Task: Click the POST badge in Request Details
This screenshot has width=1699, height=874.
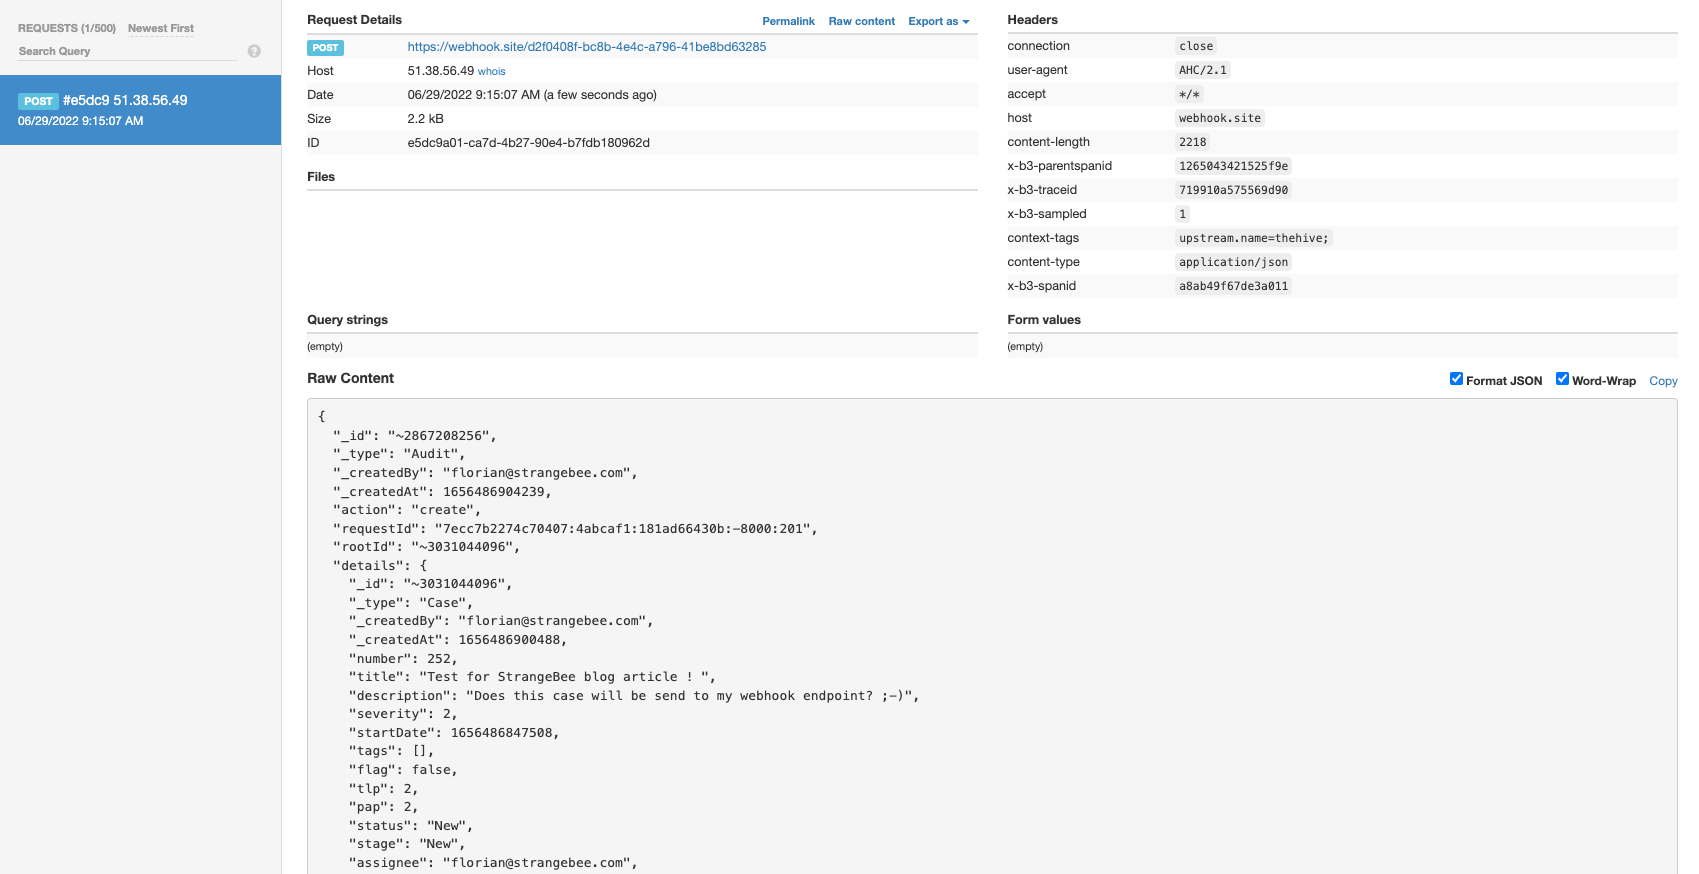Action: click(x=325, y=48)
